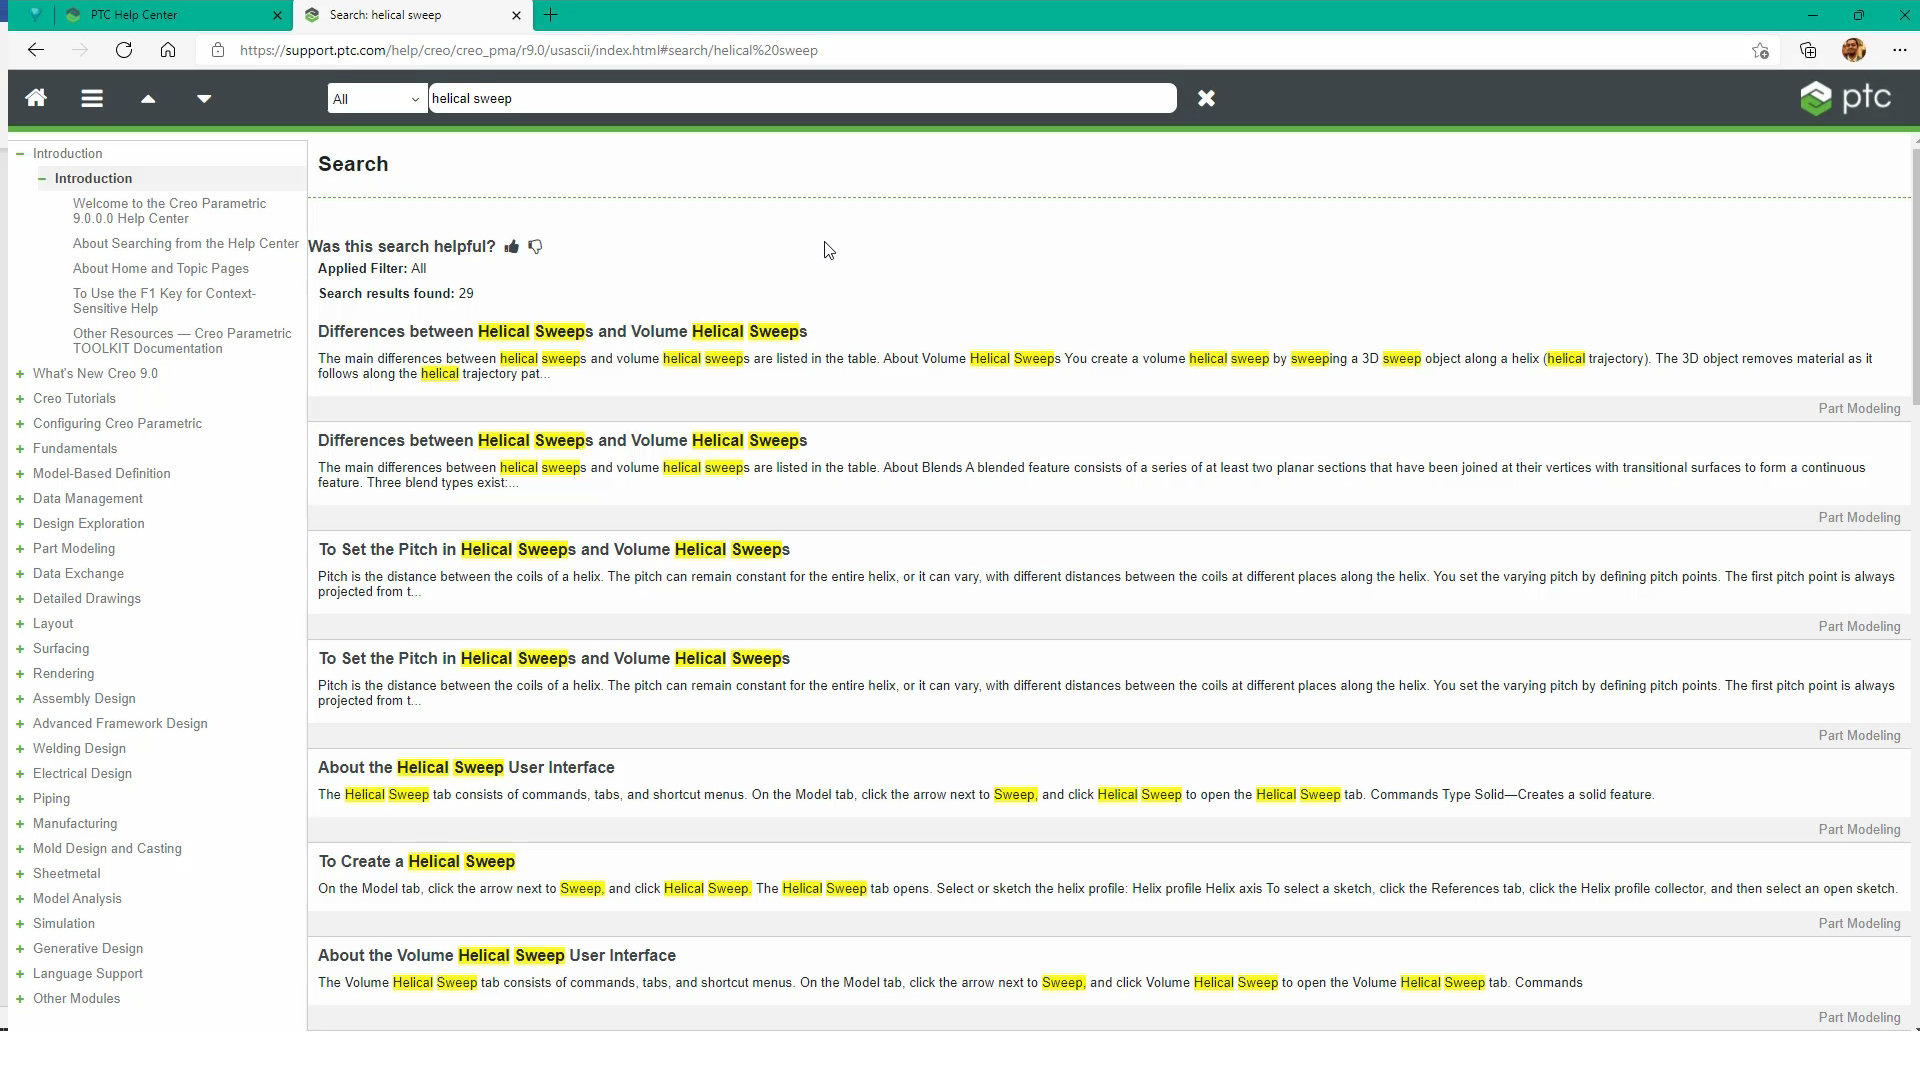Viewport: 1920px width, 1080px height.
Task: Close the Search: helical sweep tab
Action: 516,15
